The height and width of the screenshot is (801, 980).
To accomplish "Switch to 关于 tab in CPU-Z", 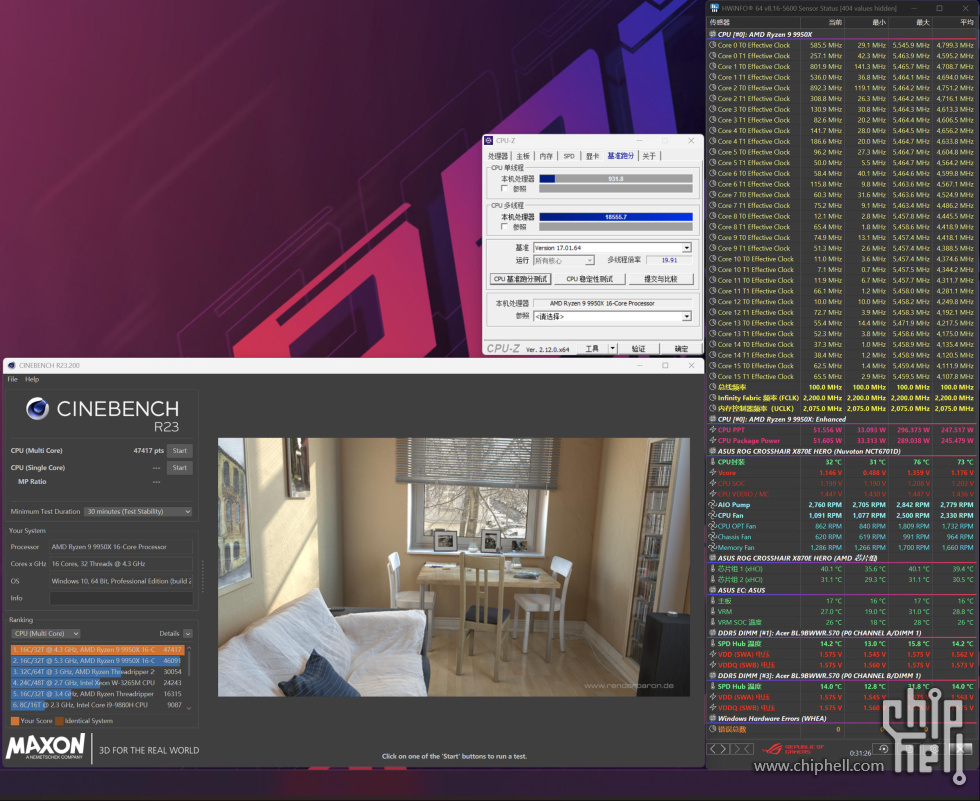I will 649,156.
